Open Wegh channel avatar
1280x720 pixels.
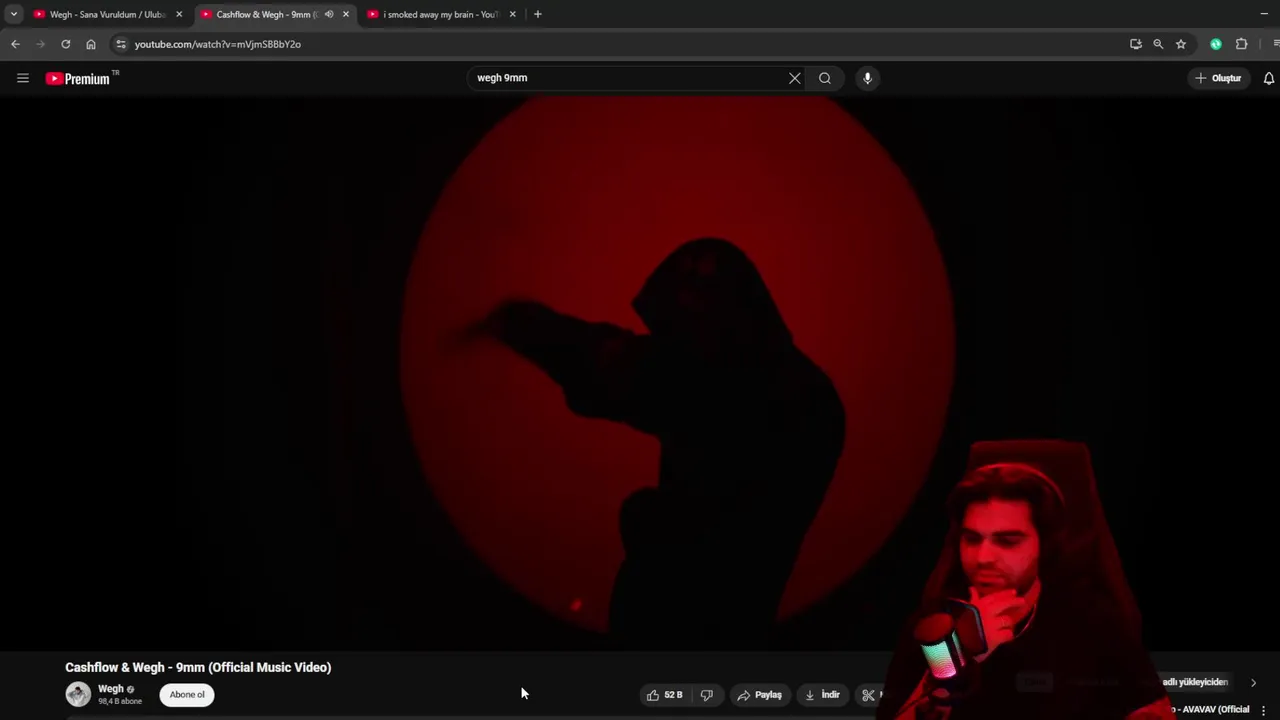[x=78, y=694]
